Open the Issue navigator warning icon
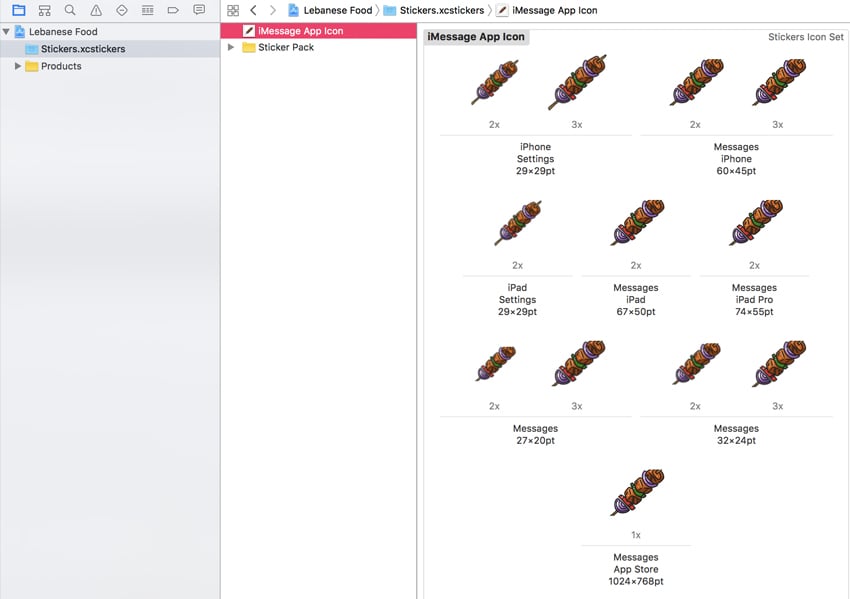850x599 pixels. pyautogui.click(x=96, y=10)
